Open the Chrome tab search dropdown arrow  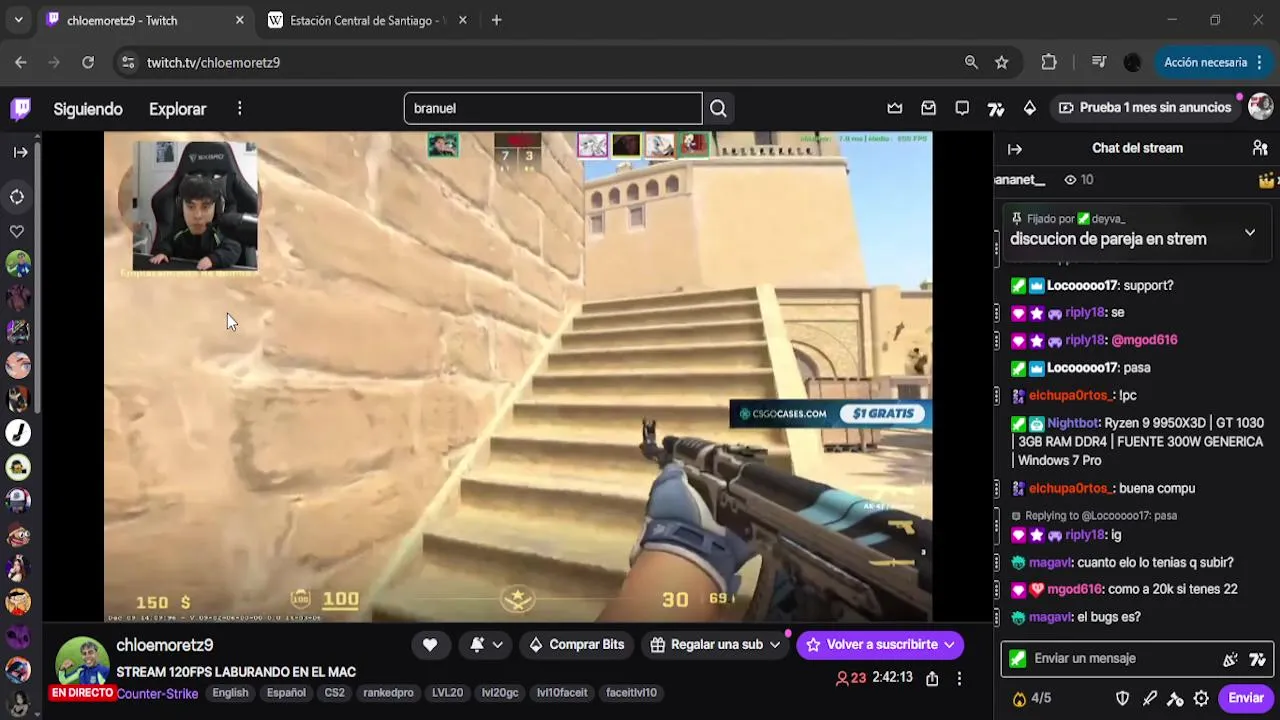[18, 20]
